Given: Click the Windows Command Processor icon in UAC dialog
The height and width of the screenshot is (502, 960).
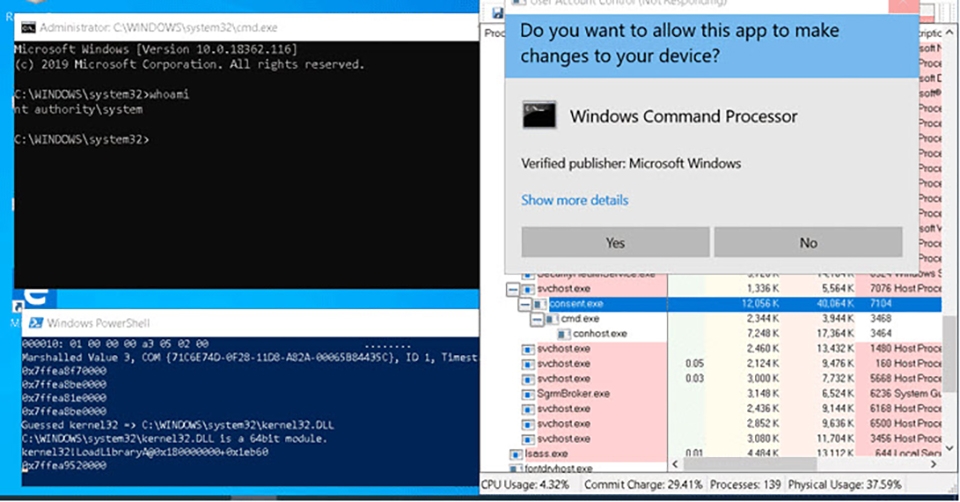Looking at the screenshot, I should (x=539, y=115).
